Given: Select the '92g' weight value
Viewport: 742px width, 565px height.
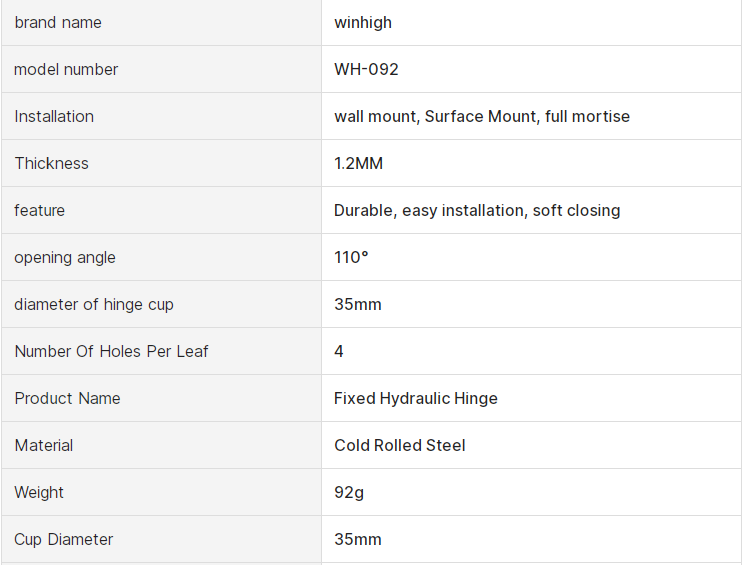Looking at the screenshot, I should click(350, 492).
